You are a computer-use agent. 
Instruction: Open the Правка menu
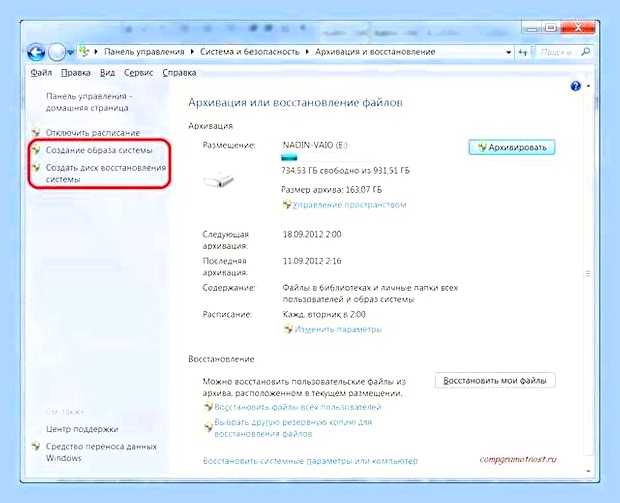[76, 73]
